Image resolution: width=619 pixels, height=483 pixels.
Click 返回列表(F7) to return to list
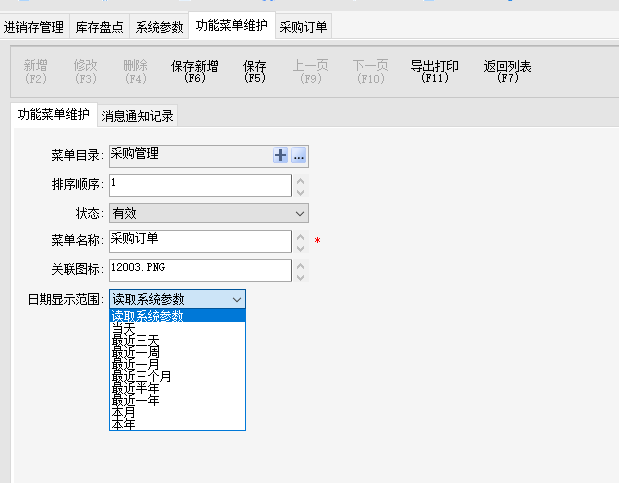click(x=507, y=71)
